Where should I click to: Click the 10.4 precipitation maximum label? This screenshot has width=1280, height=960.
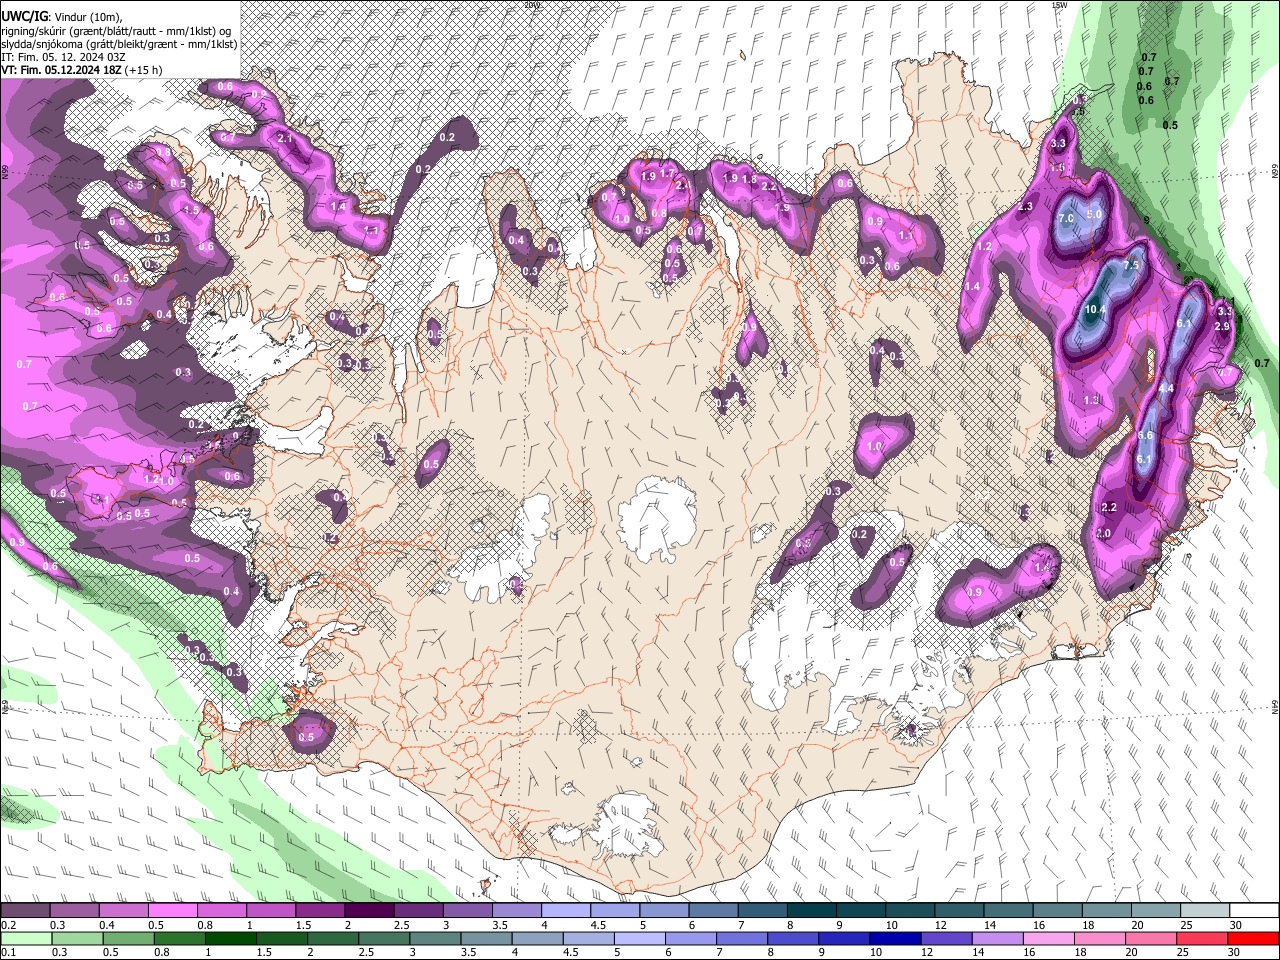pyautogui.click(x=1095, y=310)
